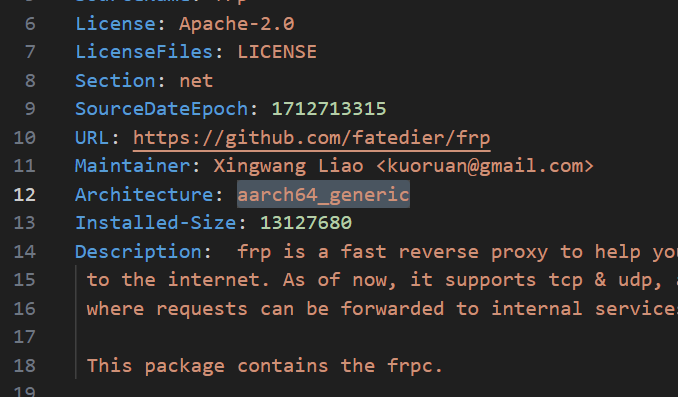Click the Description key on line 14
This screenshot has height=397, width=678.
point(138,252)
